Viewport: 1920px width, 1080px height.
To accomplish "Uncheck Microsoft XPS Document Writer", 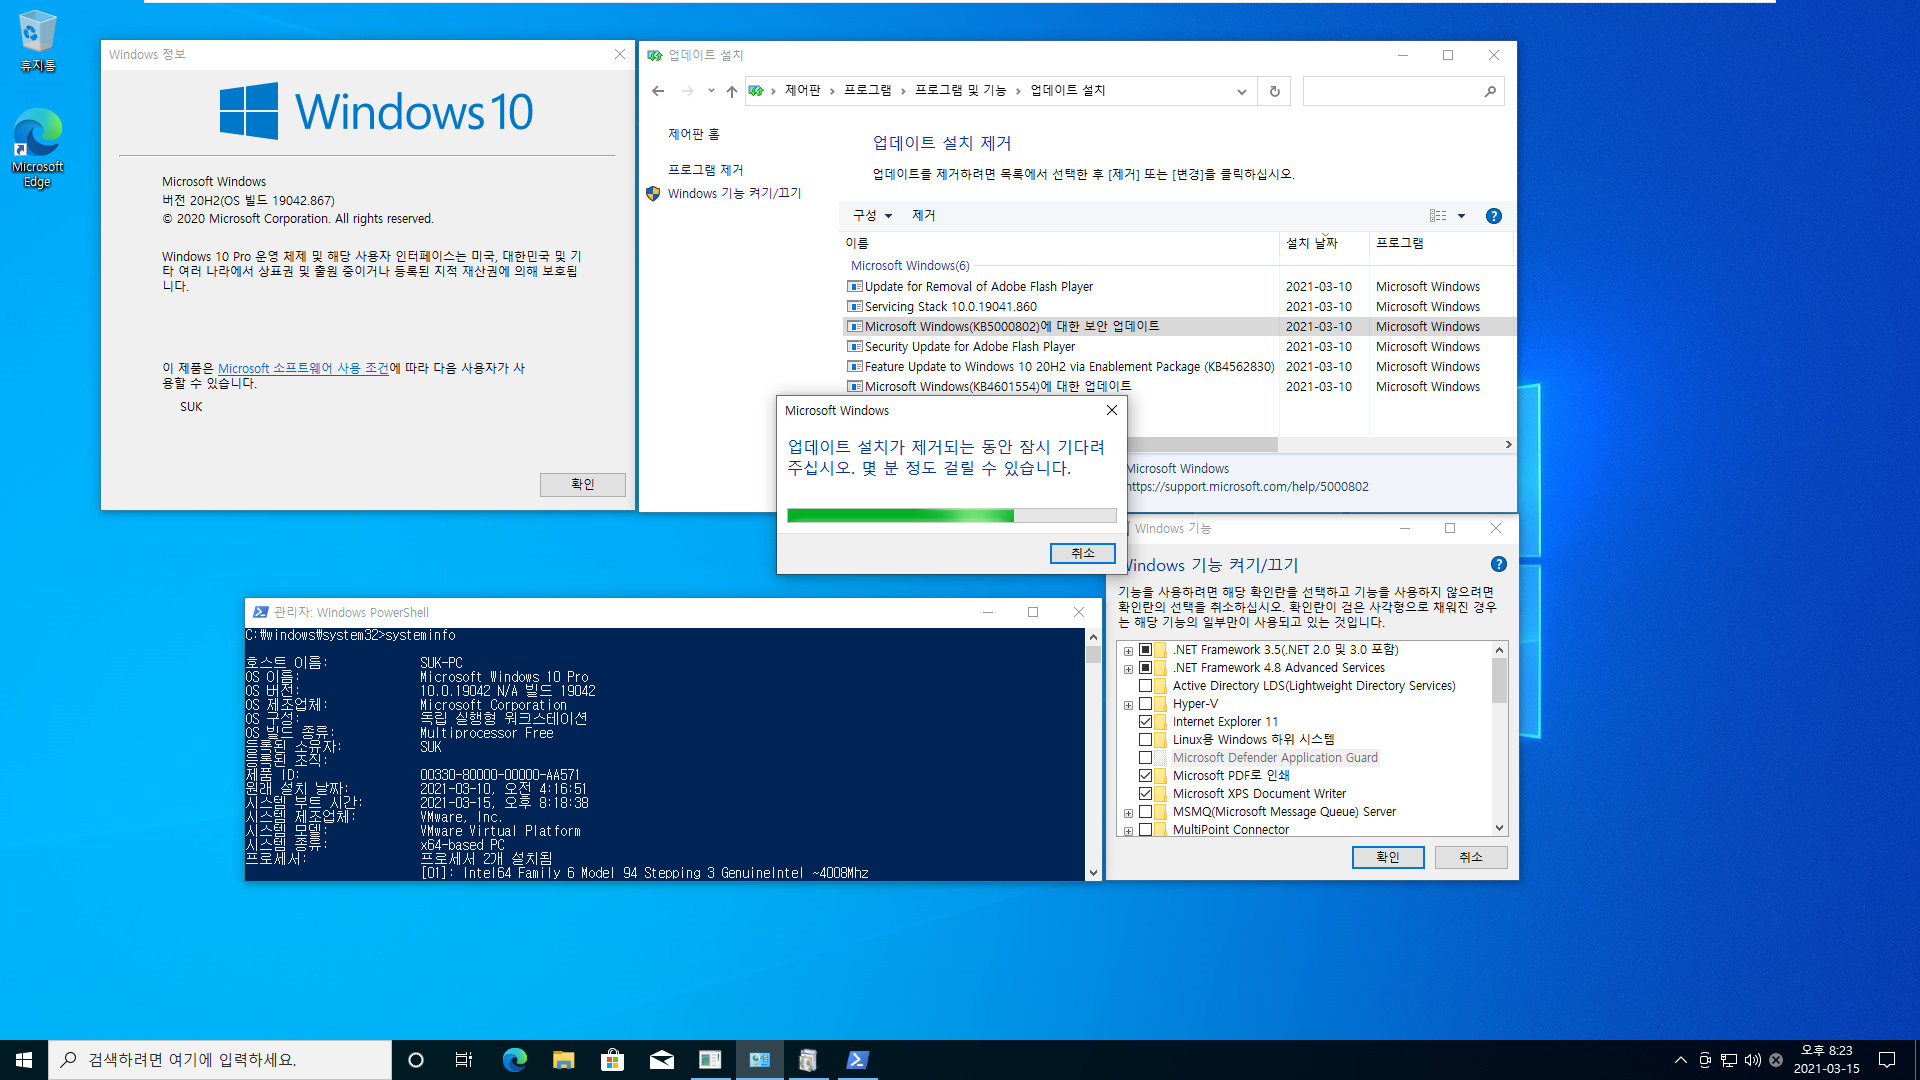I will coord(1146,793).
